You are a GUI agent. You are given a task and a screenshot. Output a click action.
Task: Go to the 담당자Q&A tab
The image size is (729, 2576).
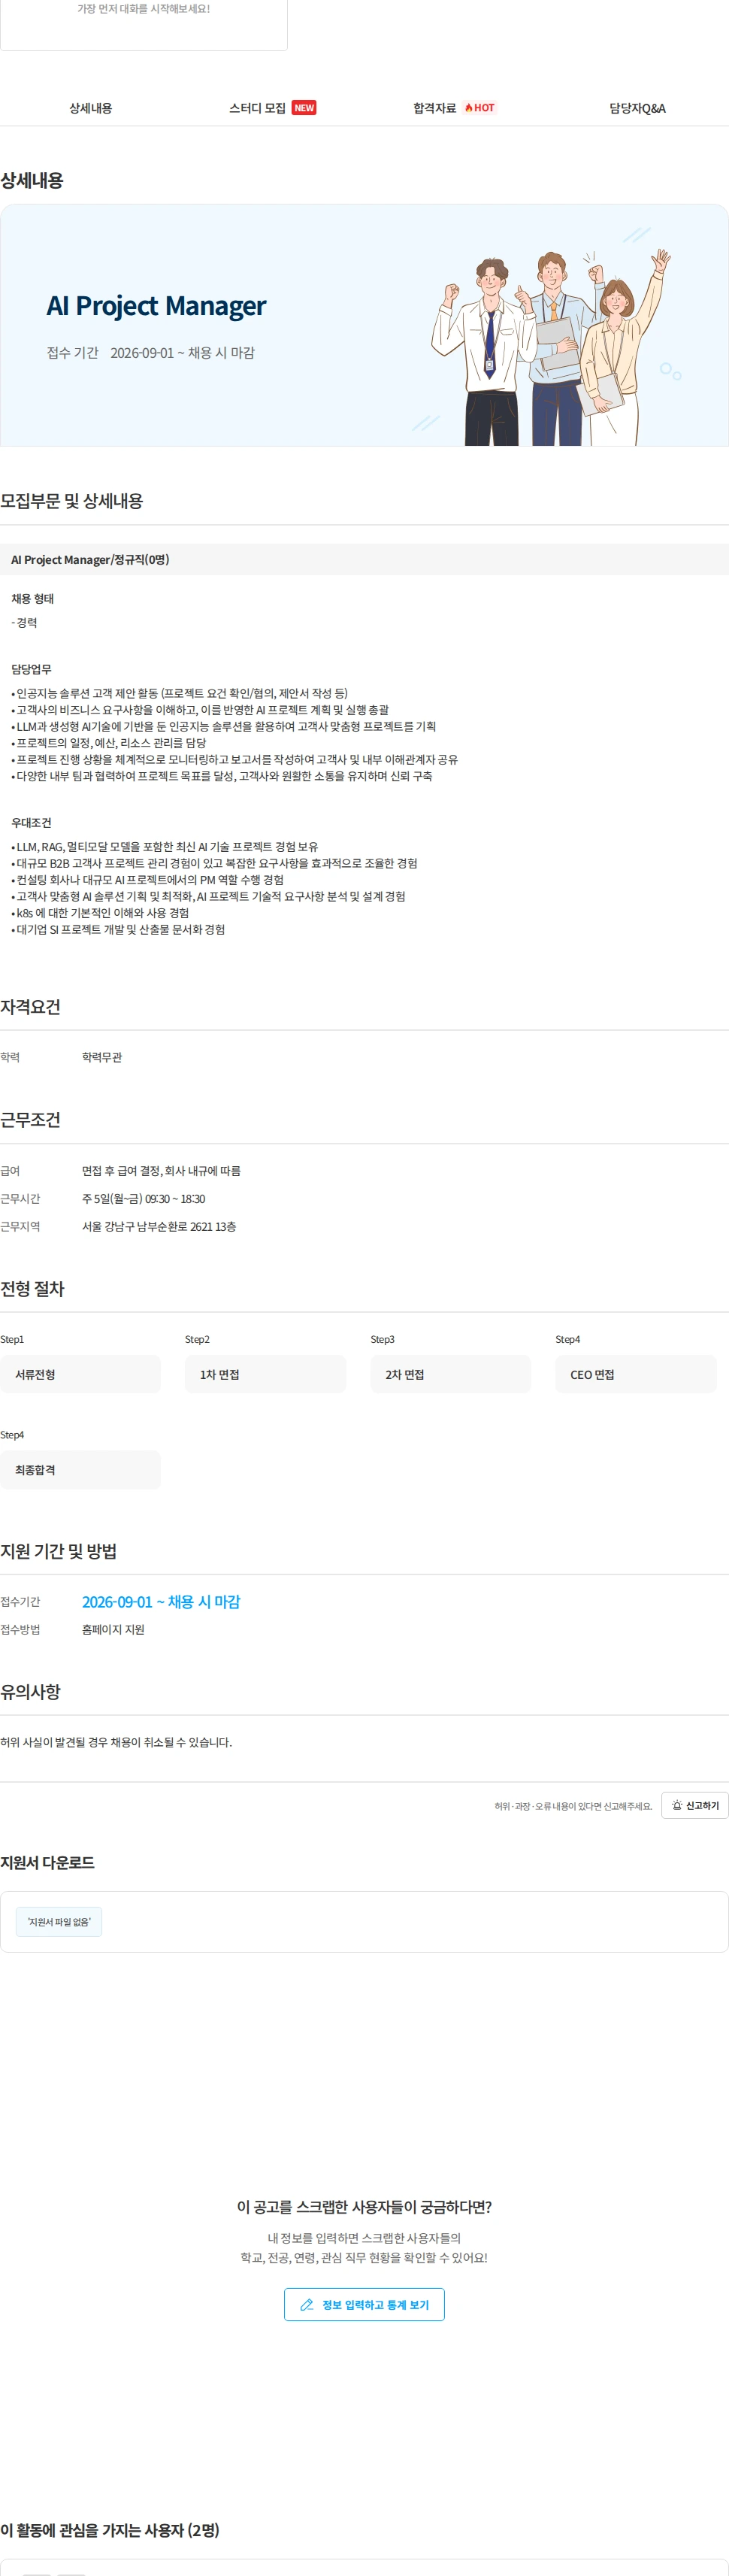pyautogui.click(x=637, y=108)
